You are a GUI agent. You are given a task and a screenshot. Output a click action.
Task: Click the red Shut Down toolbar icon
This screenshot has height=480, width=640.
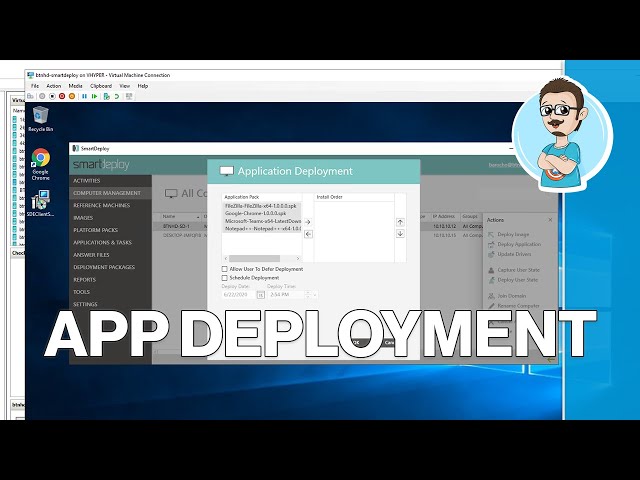(x=62, y=96)
